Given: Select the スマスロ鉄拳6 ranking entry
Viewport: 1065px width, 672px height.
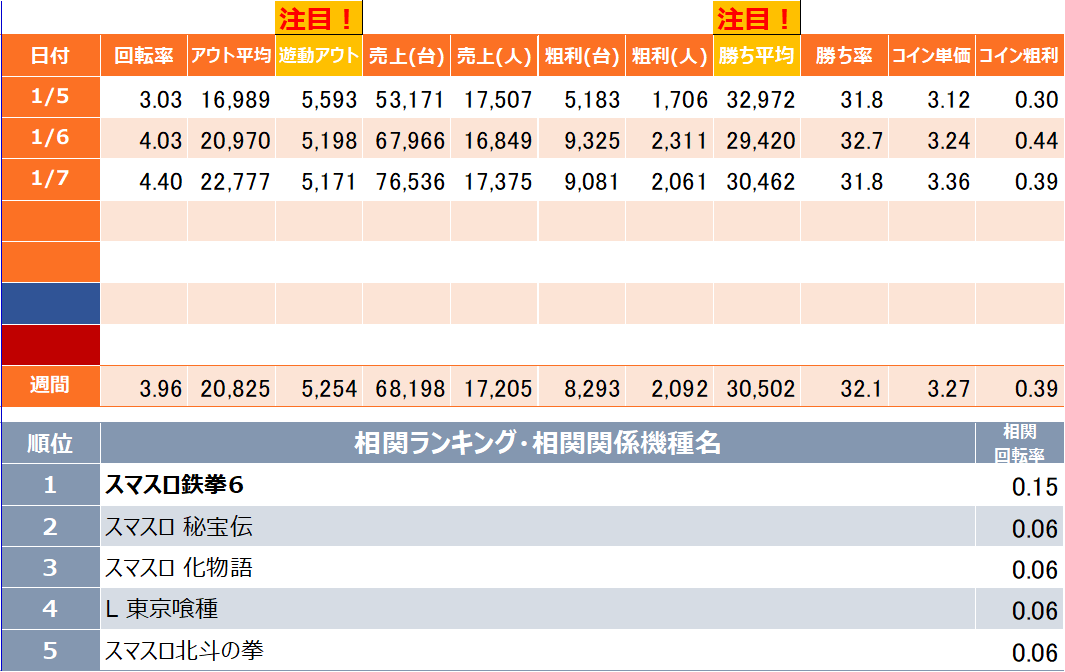Looking at the screenshot, I should 175,486.
